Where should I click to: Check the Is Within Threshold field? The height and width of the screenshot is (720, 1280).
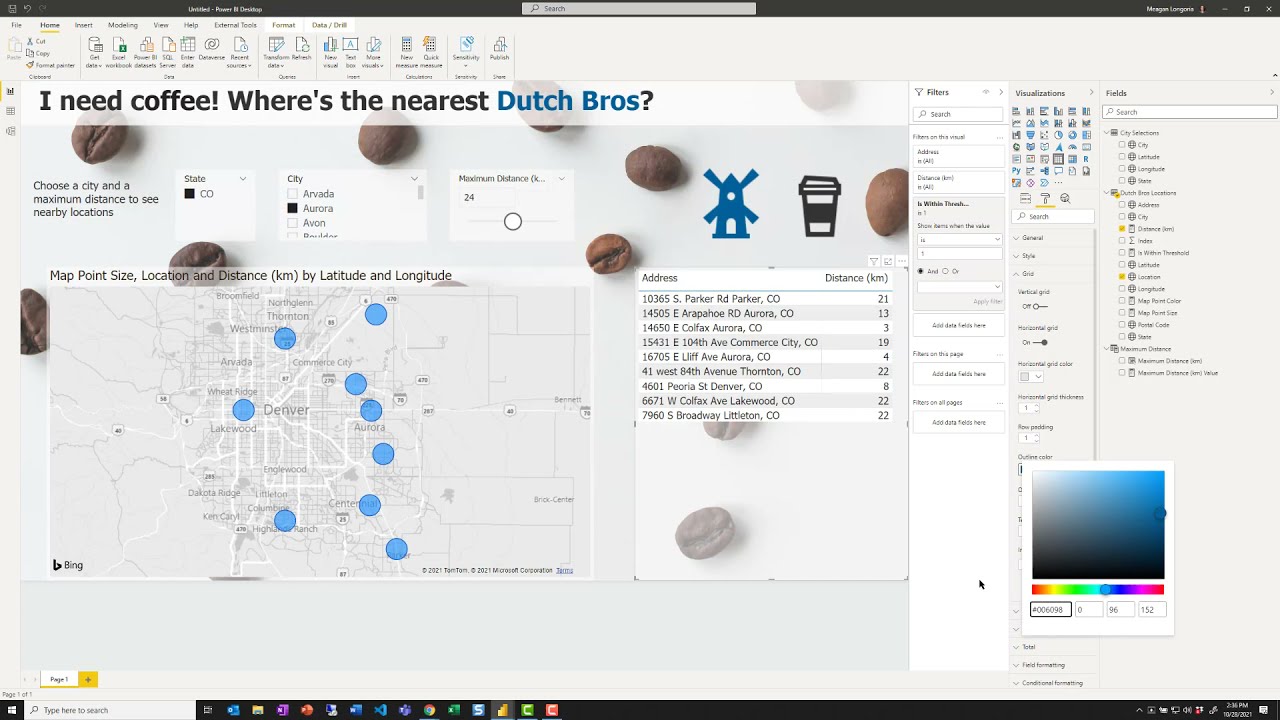coord(1122,253)
